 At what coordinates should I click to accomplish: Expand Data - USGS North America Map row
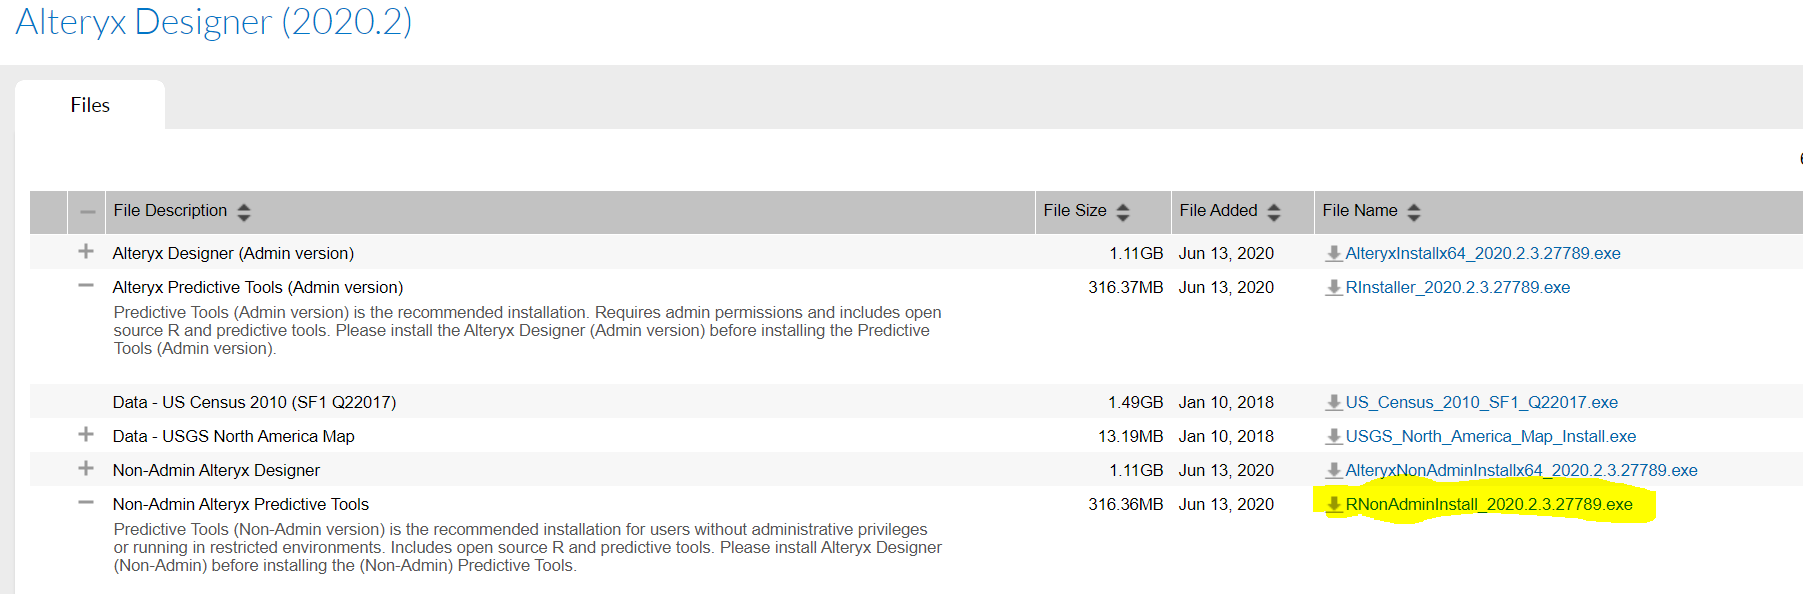click(x=86, y=435)
